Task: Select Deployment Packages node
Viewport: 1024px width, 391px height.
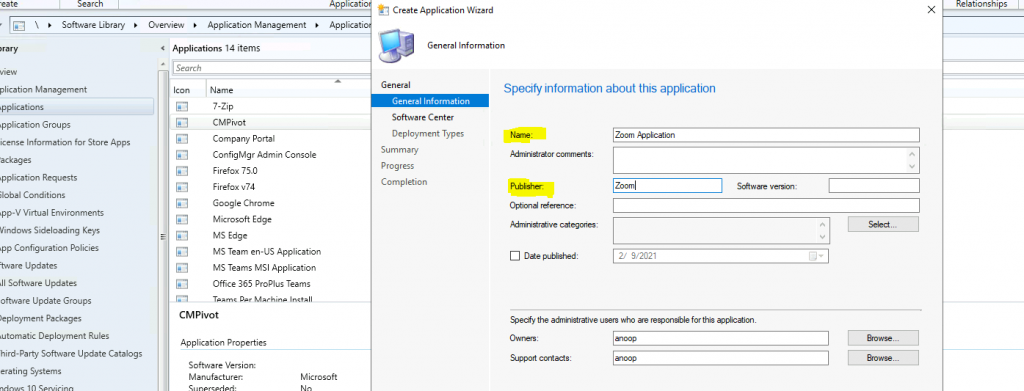Action: [40, 319]
